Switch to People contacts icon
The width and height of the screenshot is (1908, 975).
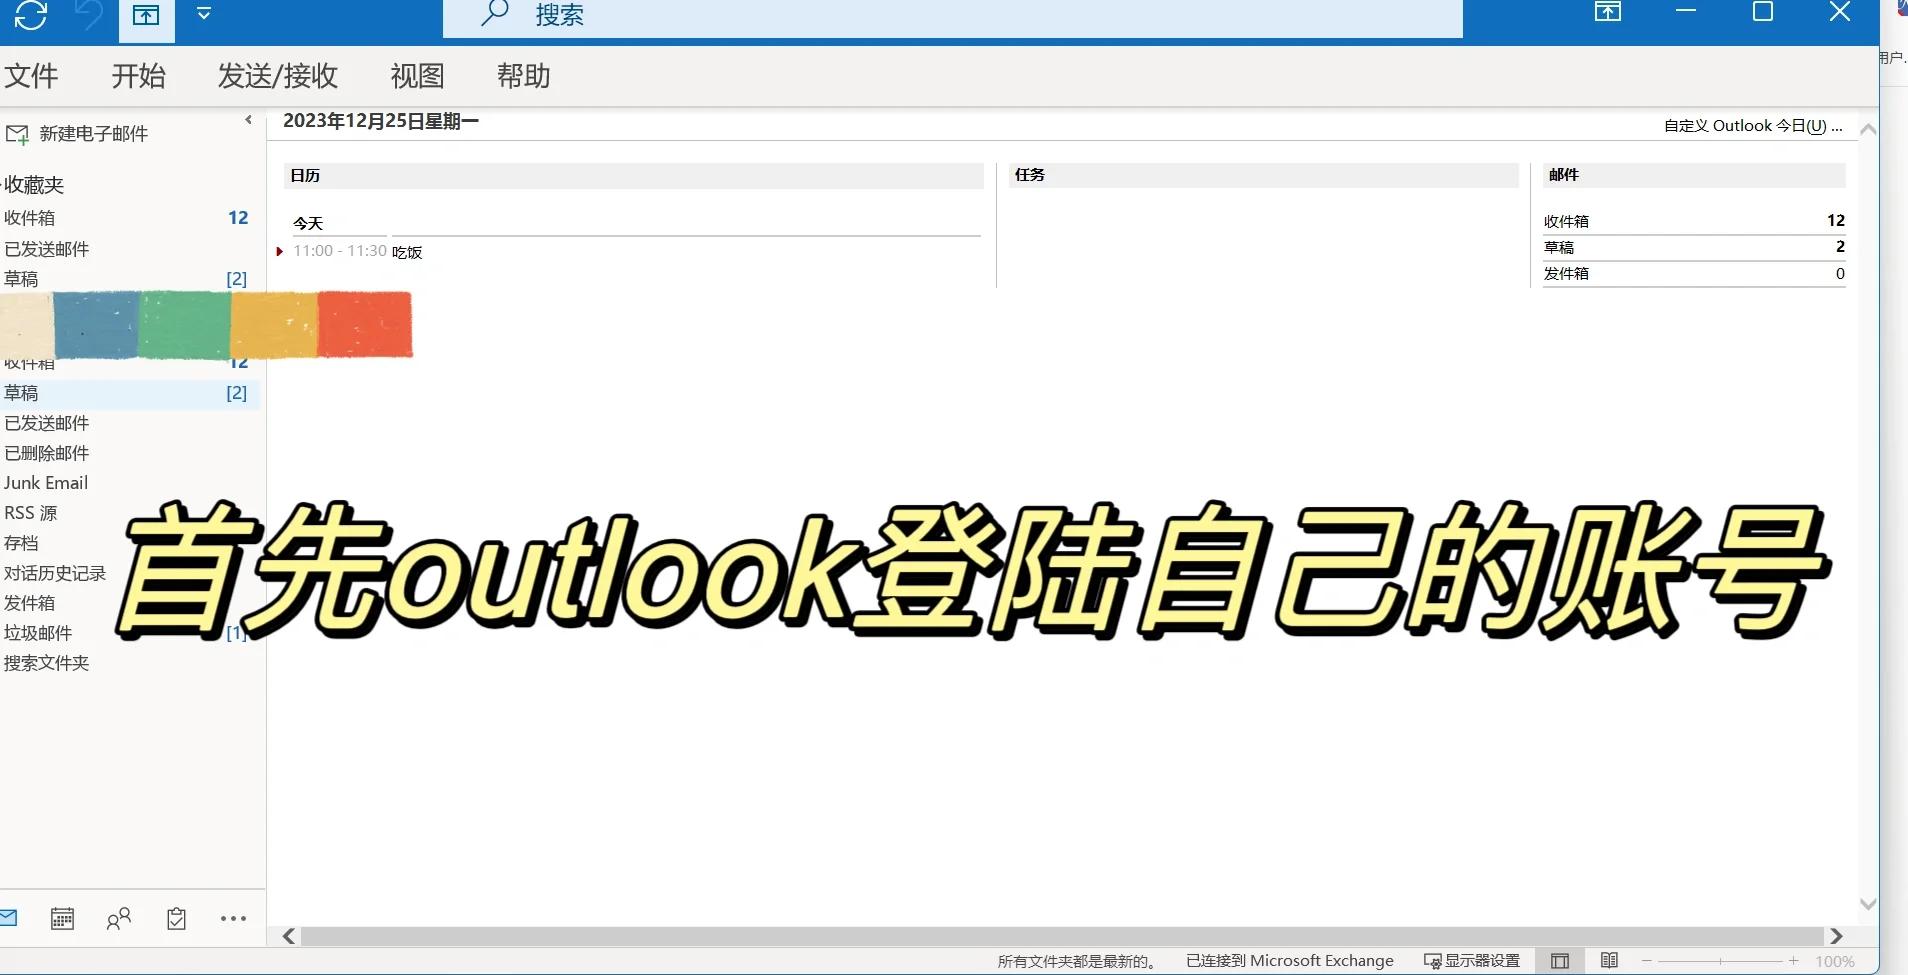[119, 918]
